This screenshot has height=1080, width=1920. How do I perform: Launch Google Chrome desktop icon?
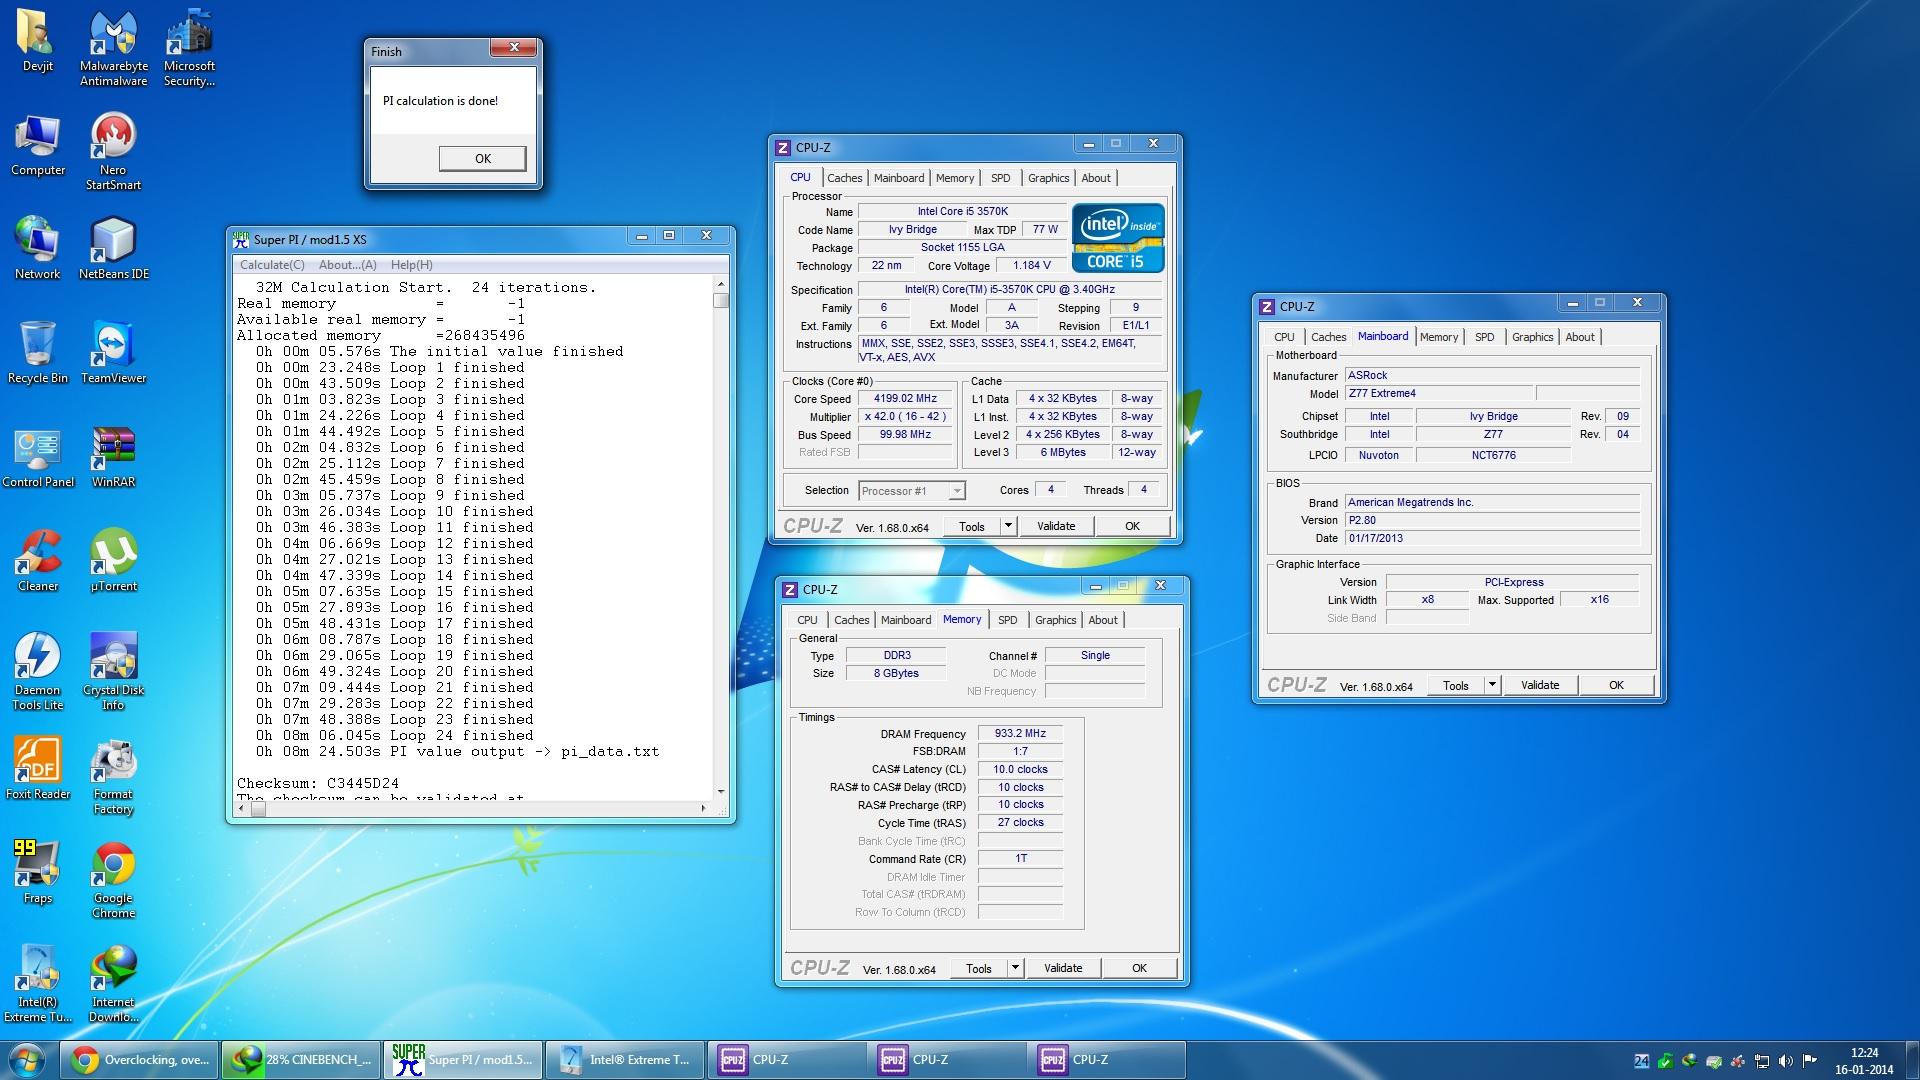point(113,879)
